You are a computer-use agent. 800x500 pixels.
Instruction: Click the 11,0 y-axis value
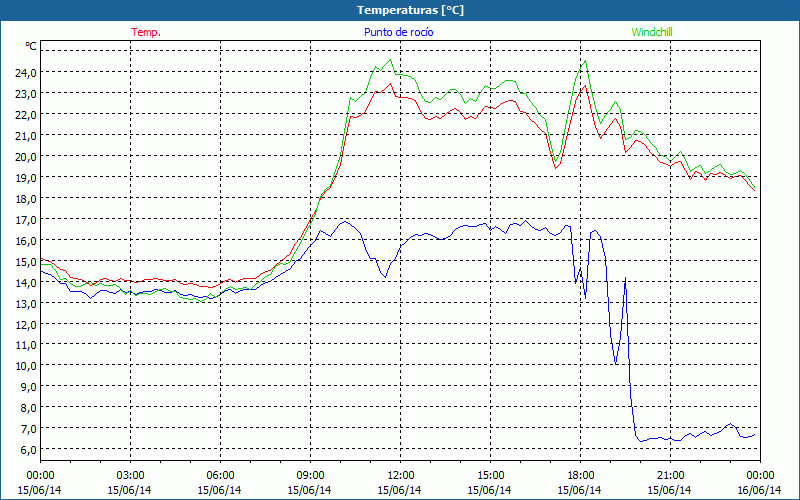(26, 345)
